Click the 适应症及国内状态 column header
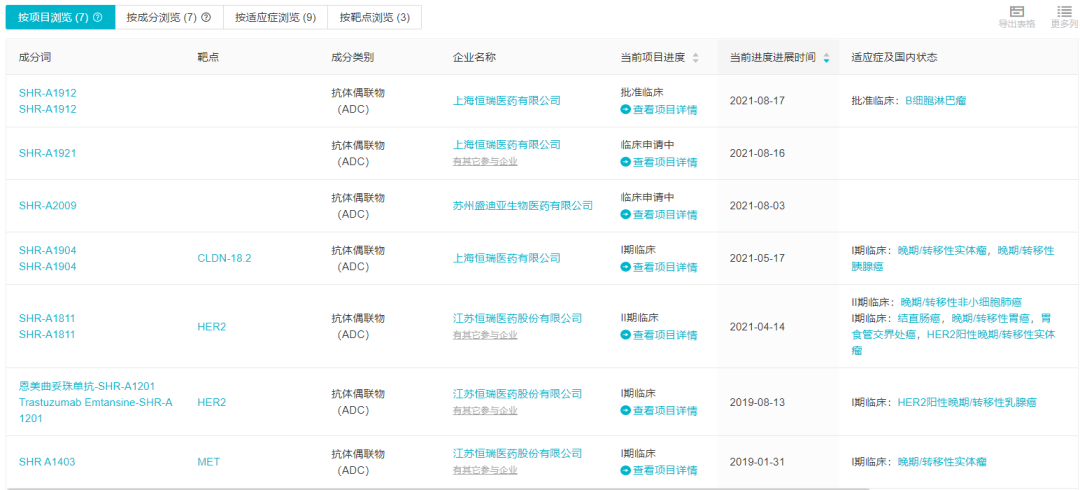This screenshot has width=1080, height=490. 894,58
